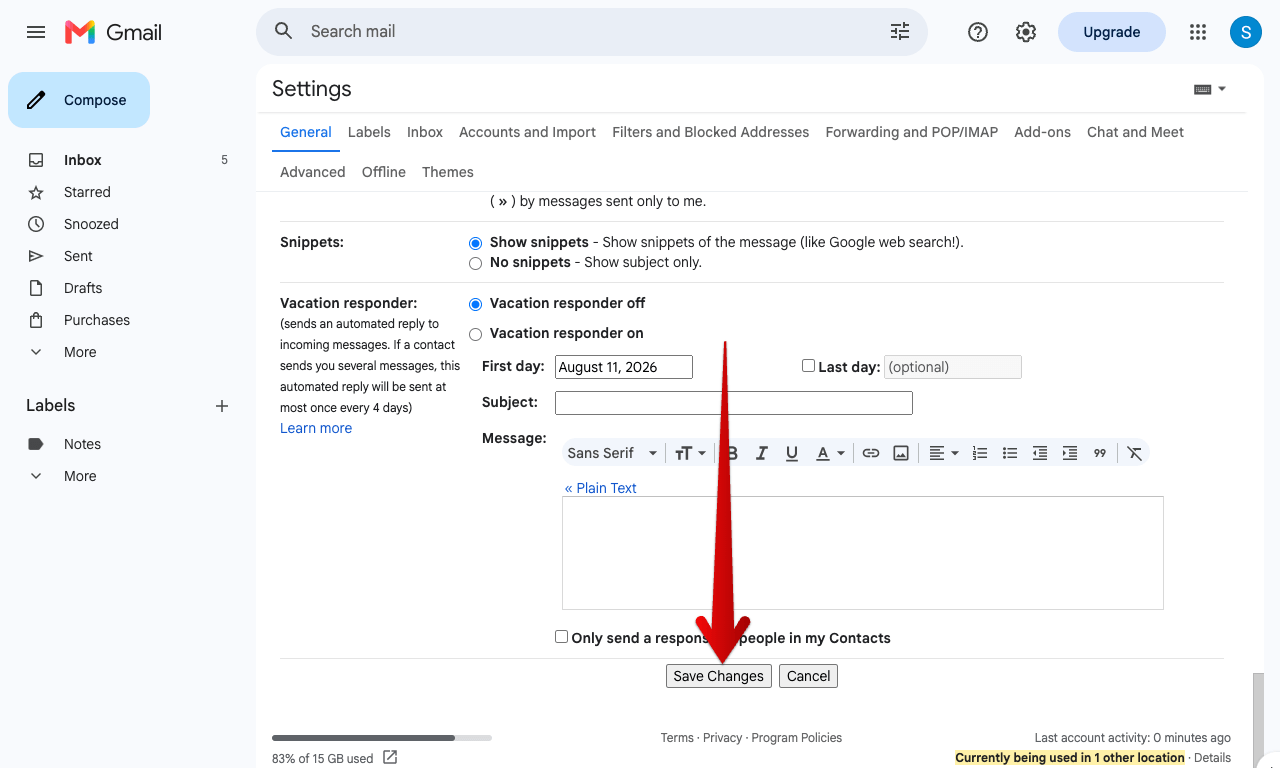Open the text color dropdown

click(x=830, y=453)
